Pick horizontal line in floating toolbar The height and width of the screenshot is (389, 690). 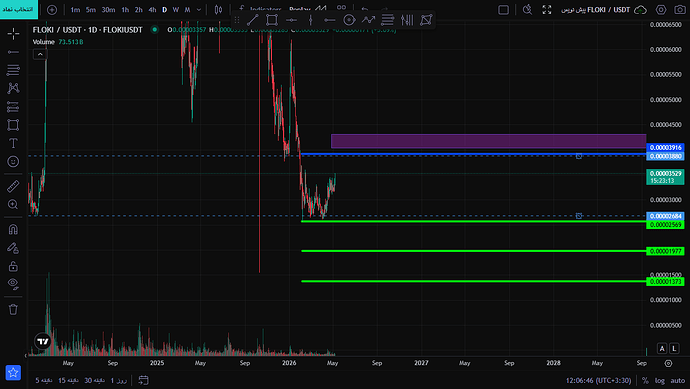291,20
